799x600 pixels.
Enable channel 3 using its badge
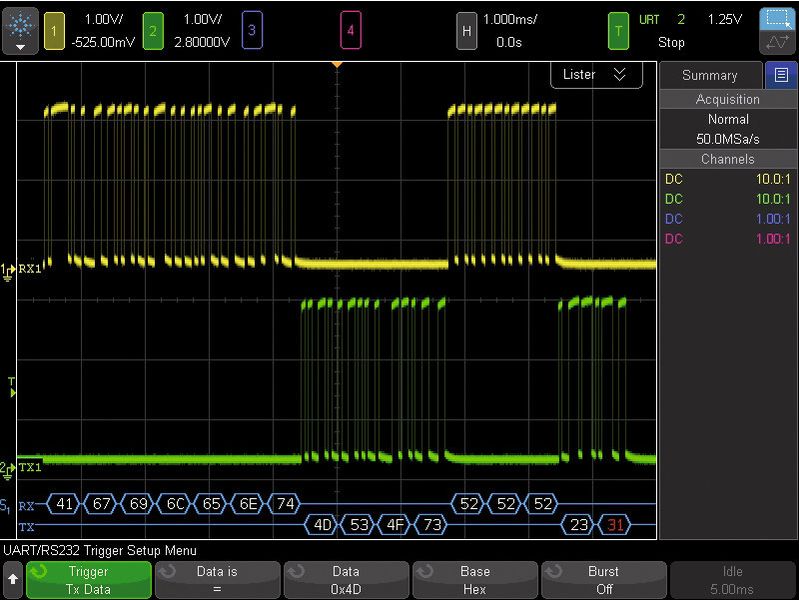tap(252, 30)
